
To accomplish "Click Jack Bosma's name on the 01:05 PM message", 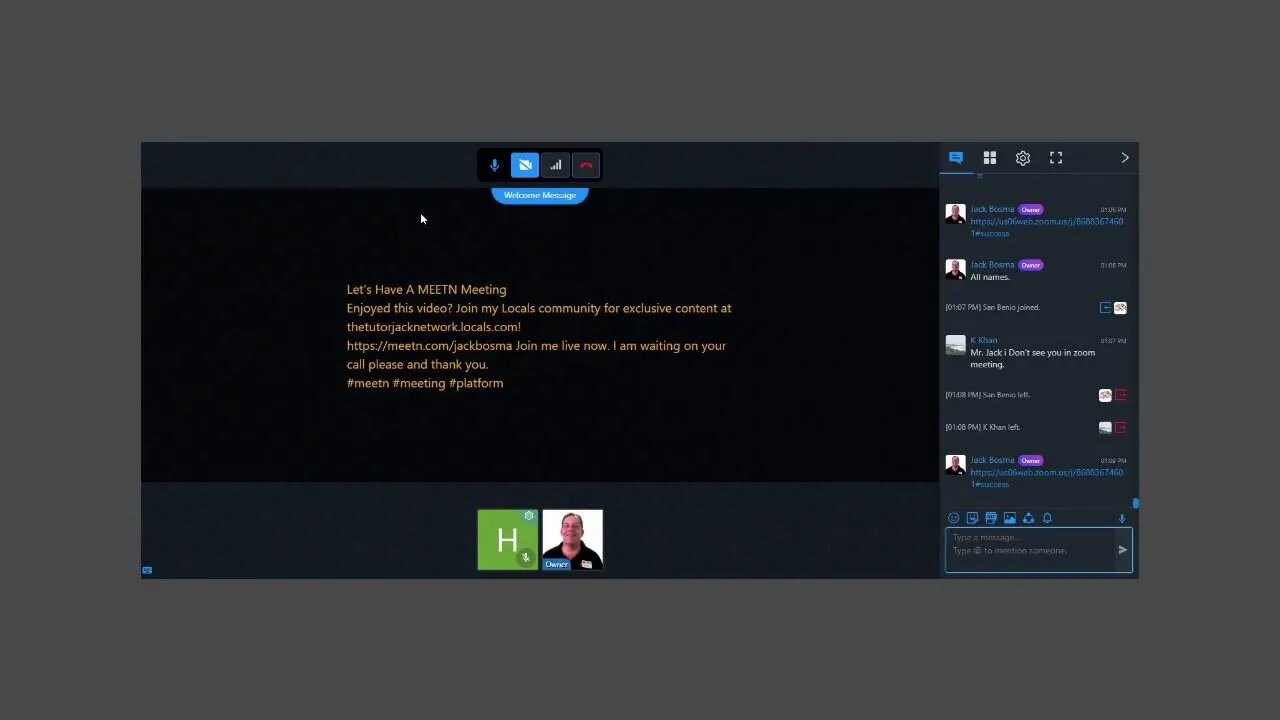I will [x=992, y=209].
